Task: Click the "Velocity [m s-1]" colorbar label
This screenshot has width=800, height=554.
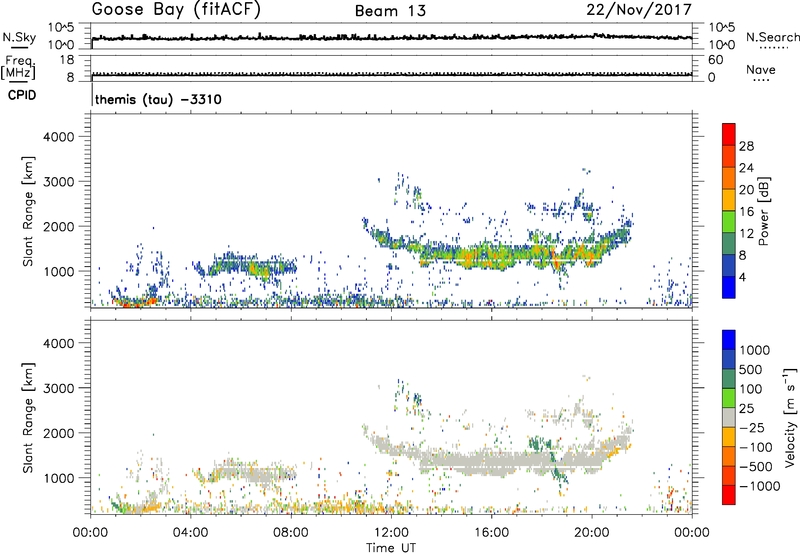Action: click(790, 417)
